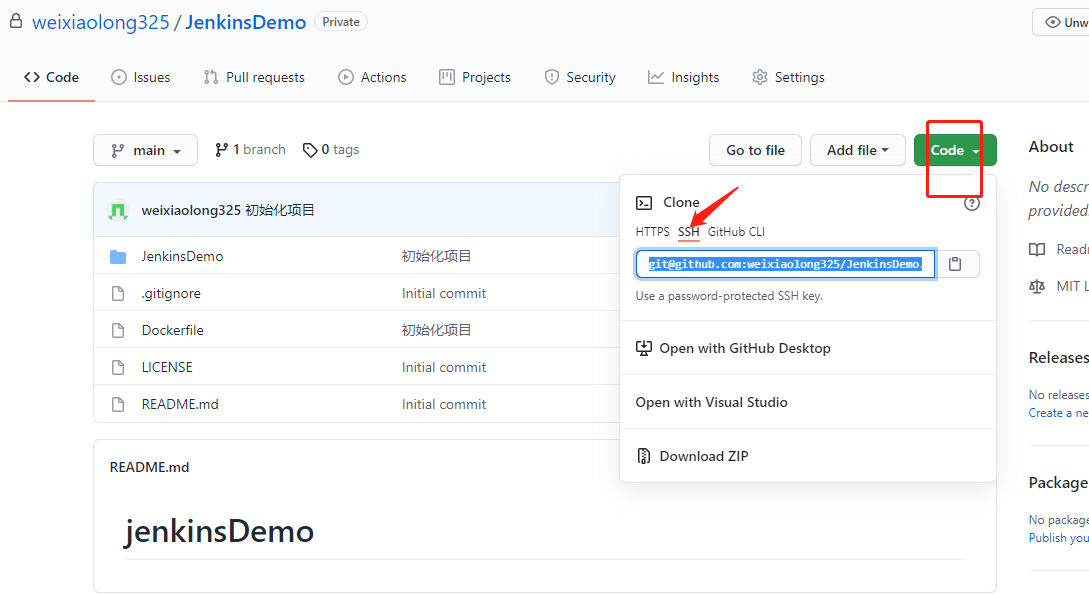Open the Dockerfile file

172,330
